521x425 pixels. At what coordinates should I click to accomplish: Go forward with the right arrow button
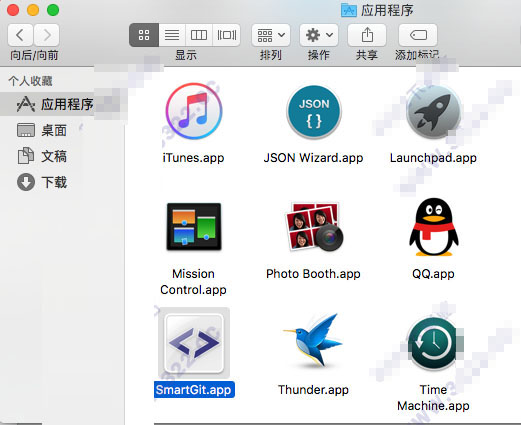pyautogui.click(x=47, y=35)
